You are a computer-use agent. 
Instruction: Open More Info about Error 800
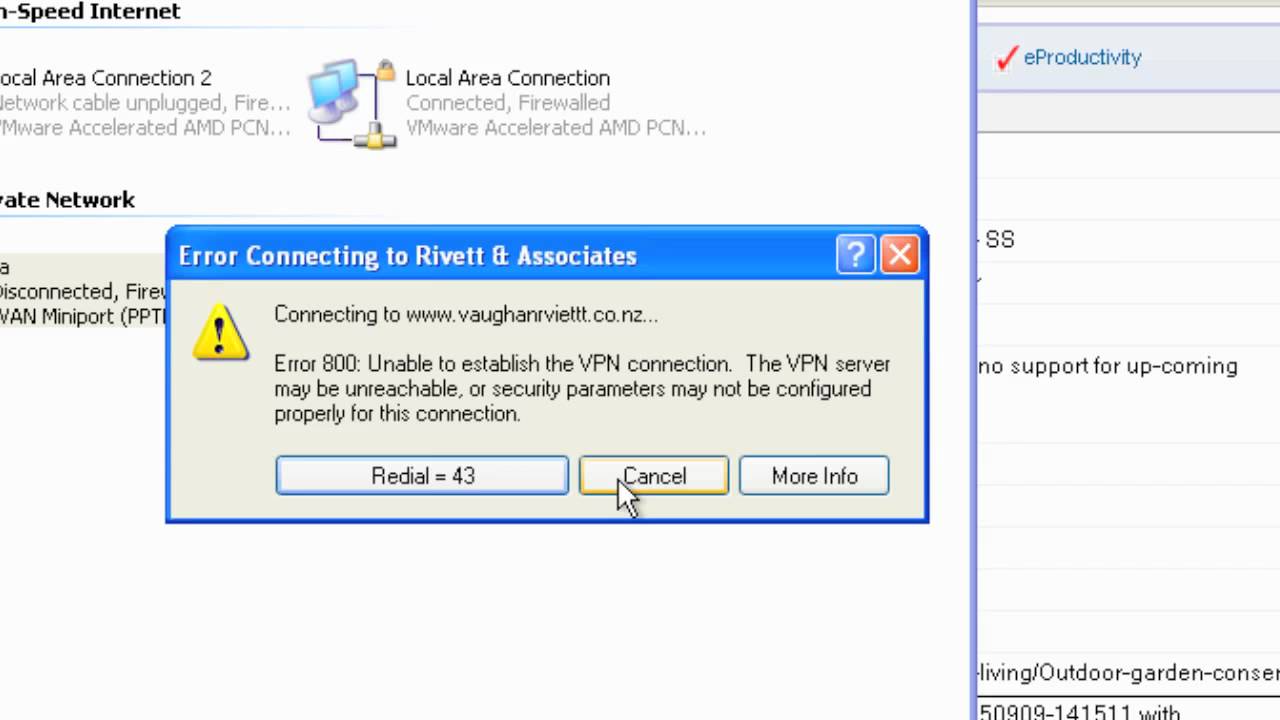coord(814,476)
